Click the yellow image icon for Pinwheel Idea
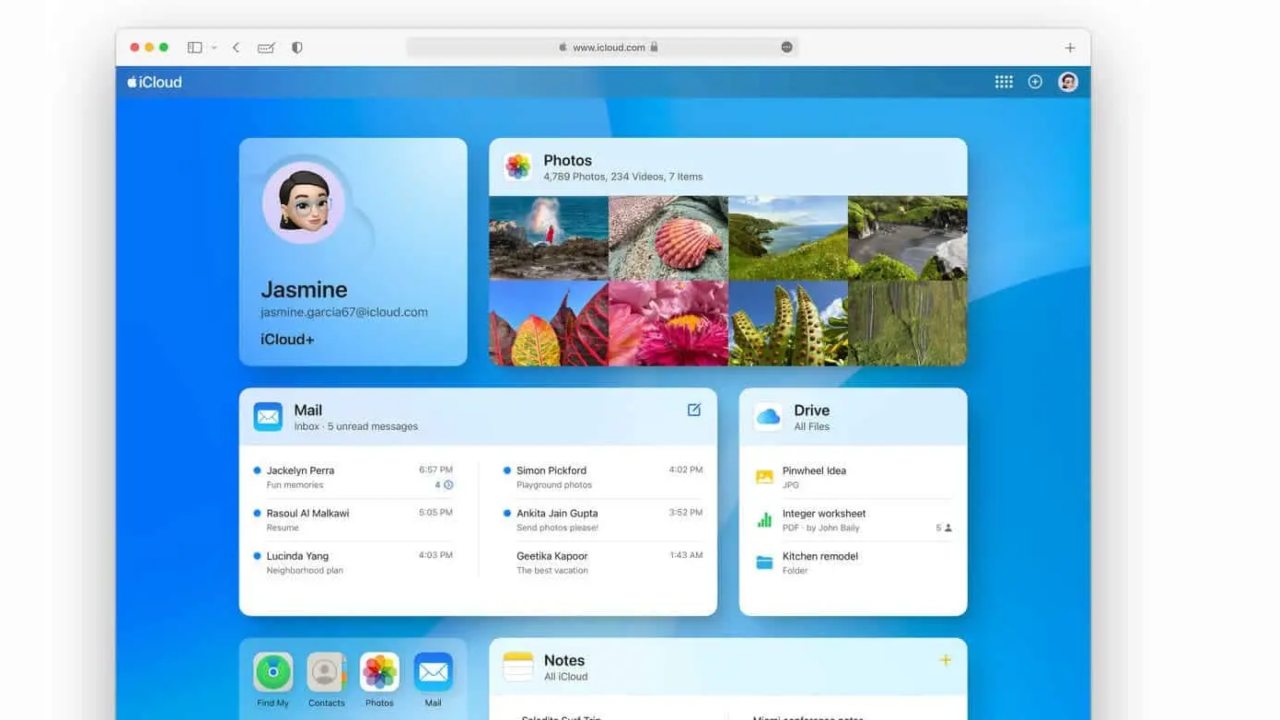 [764, 477]
